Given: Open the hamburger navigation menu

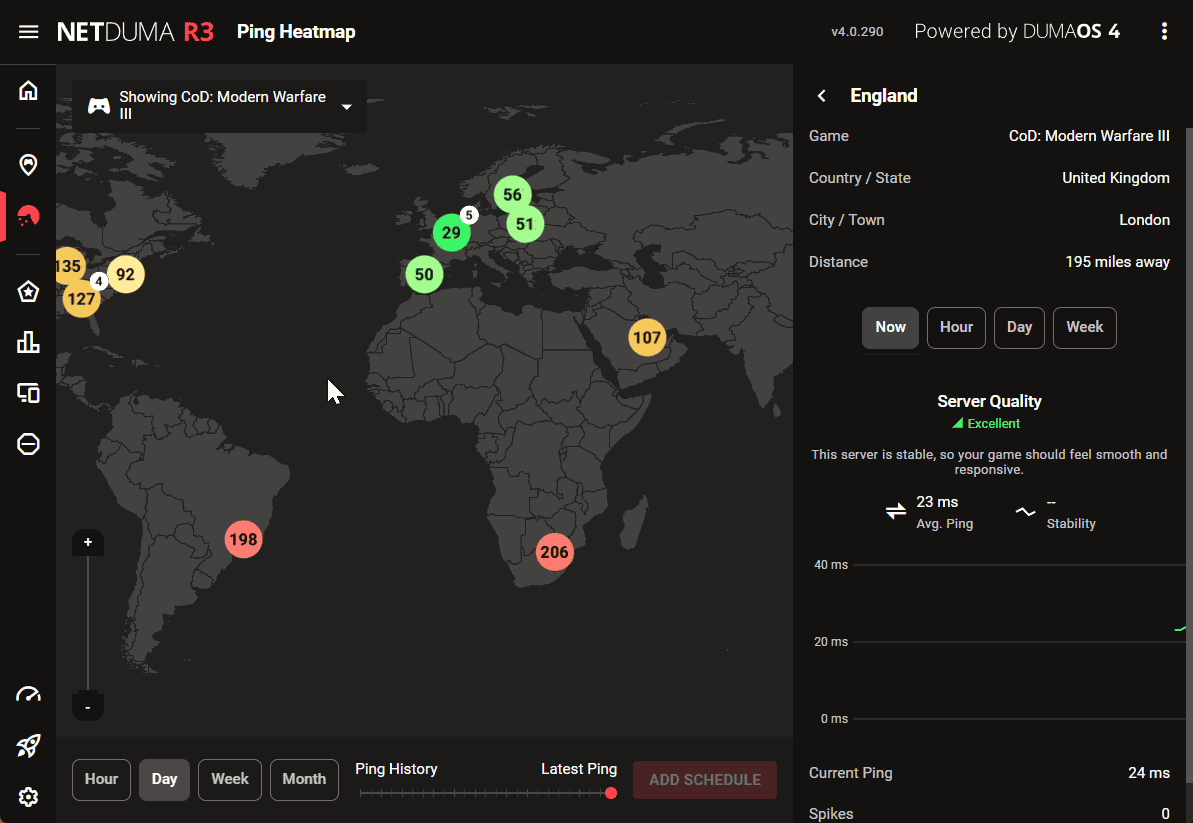Looking at the screenshot, I should tap(28, 32).
